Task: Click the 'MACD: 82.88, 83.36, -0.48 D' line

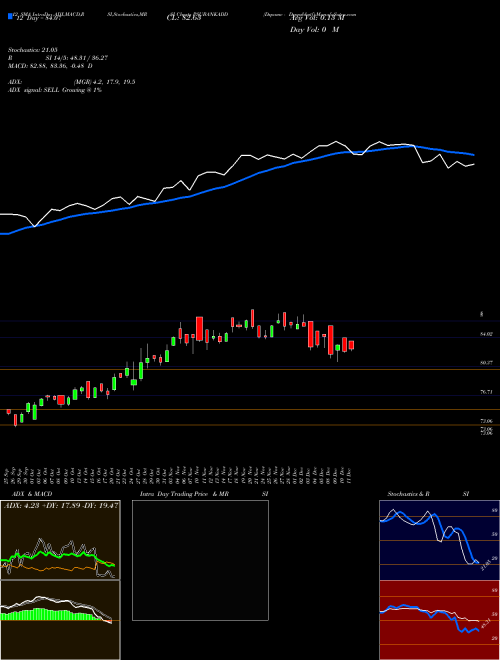Action: 50,66
